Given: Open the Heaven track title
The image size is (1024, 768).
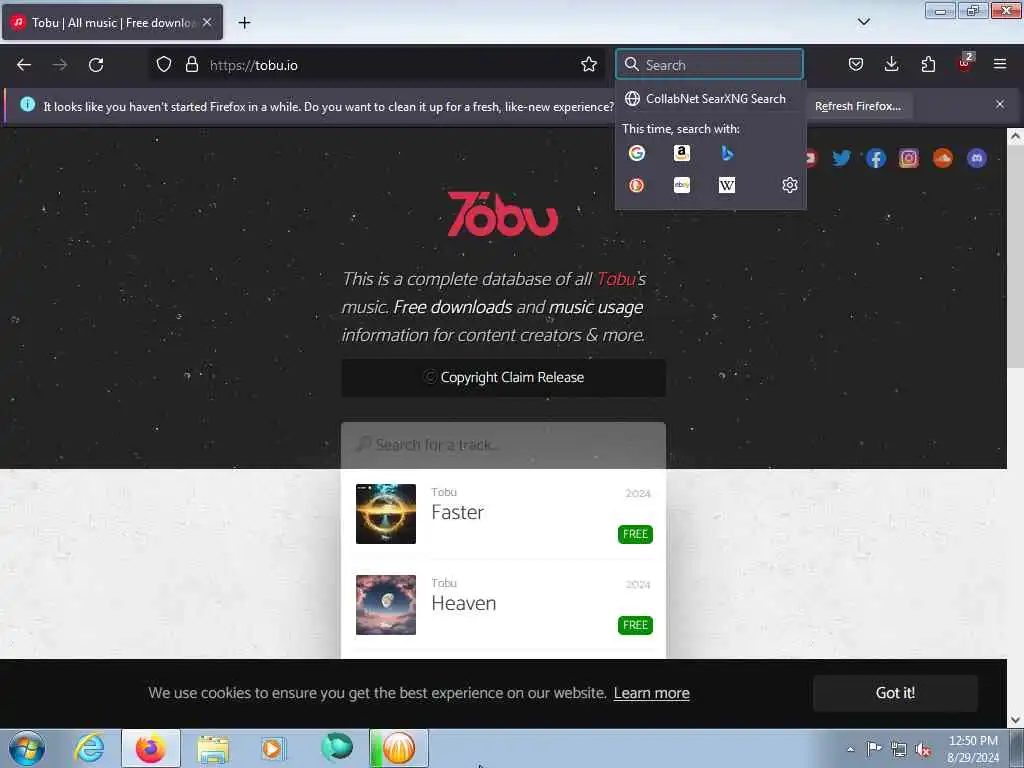Looking at the screenshot, I should (464, 603).
